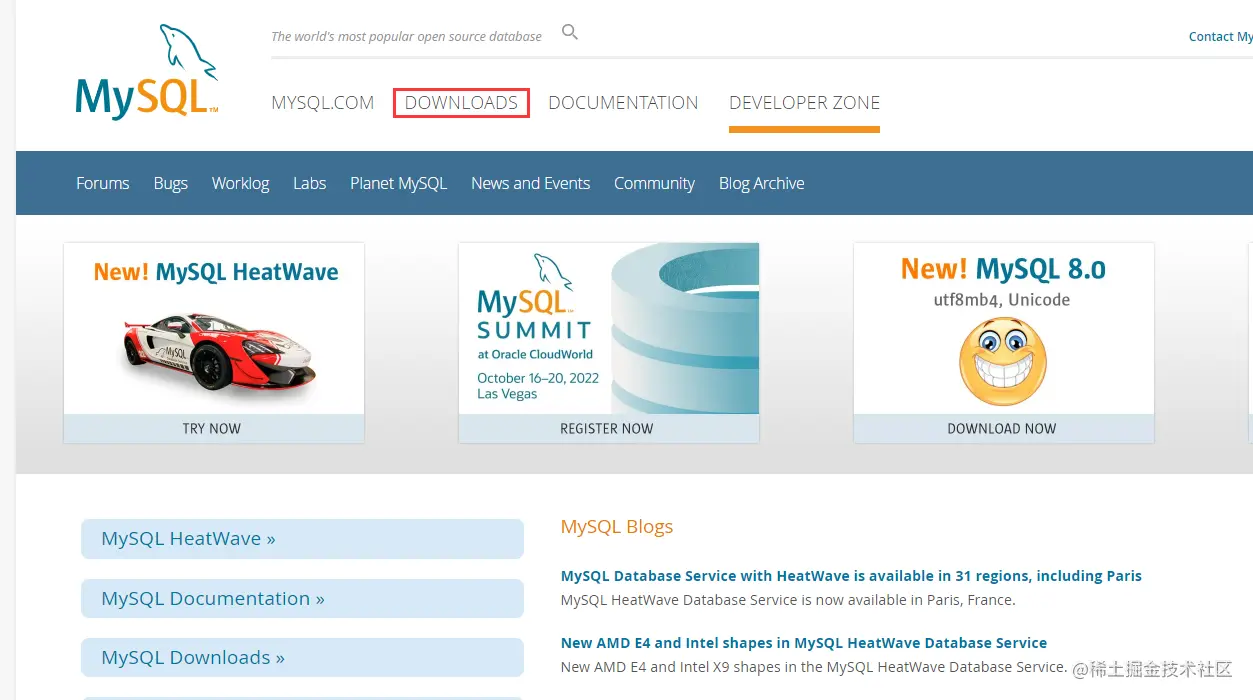Screen dimensions: 1253x700
Task: Click the DOWNLOAD NOW button
Action: click(x=1004, y=429)
